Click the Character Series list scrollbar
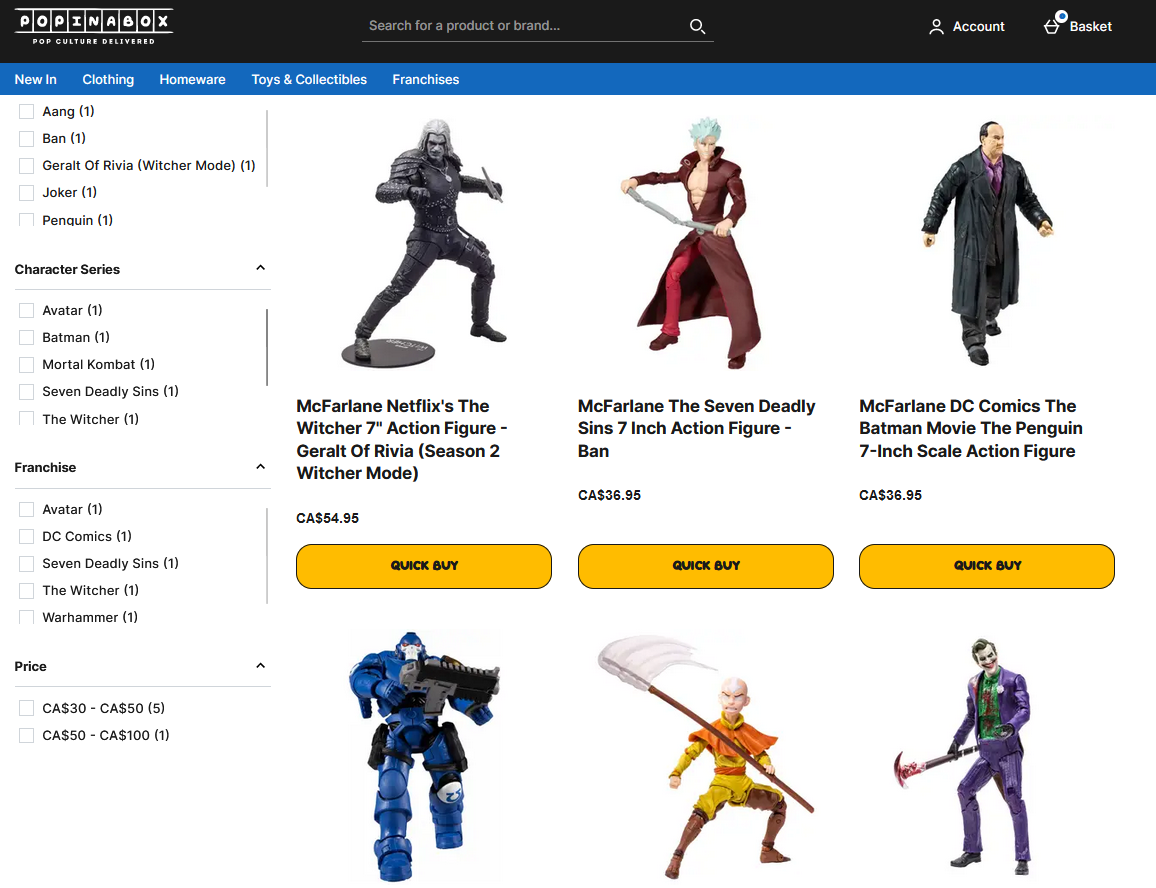The width and height of the screenshot is (1156, 888). point(267,347)
